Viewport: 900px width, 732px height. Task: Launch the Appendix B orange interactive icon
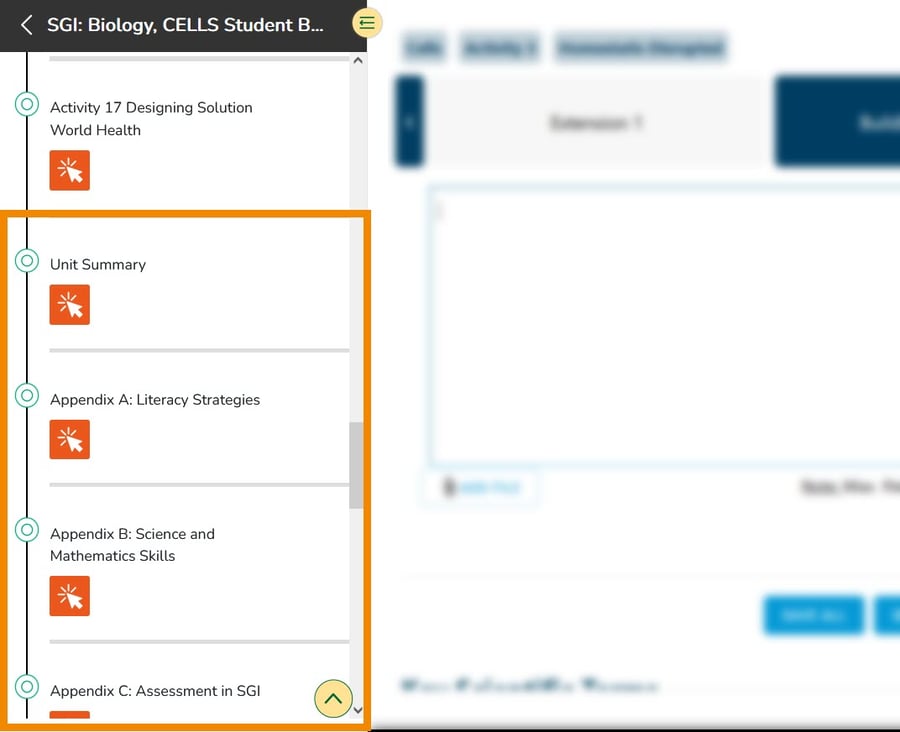[70, 596]
